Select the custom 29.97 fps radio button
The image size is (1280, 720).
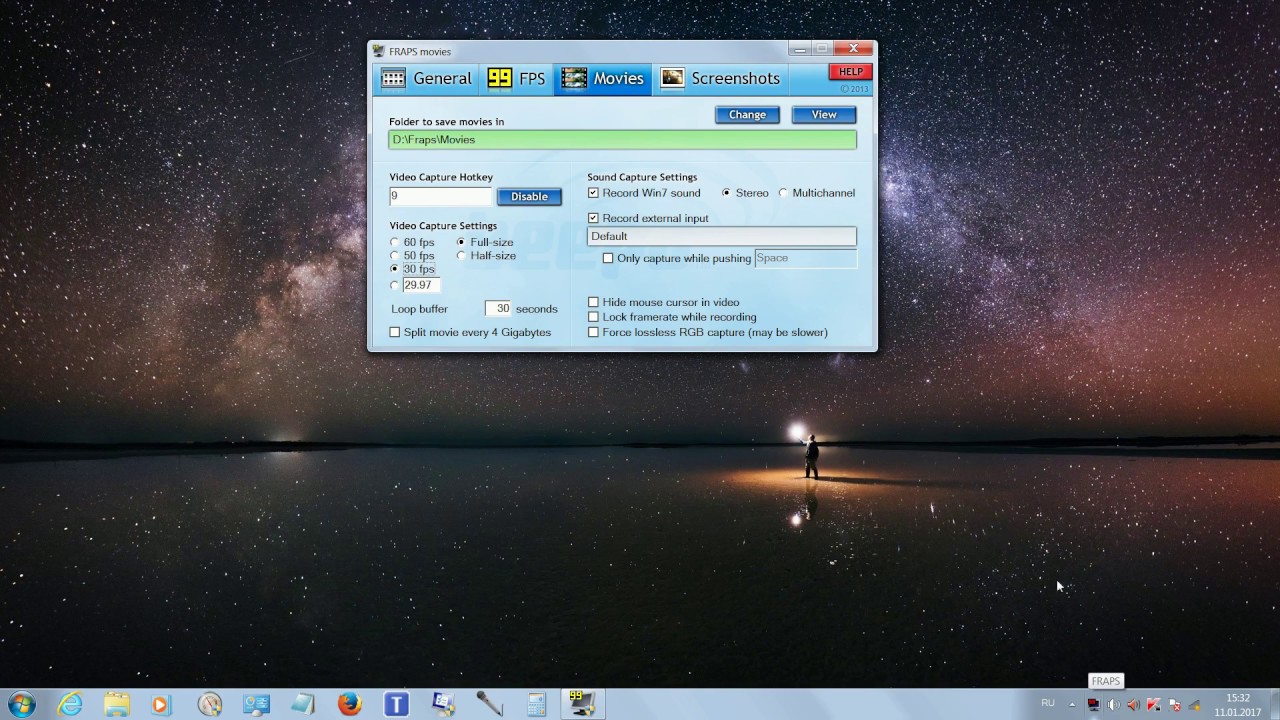pos(394,285)
